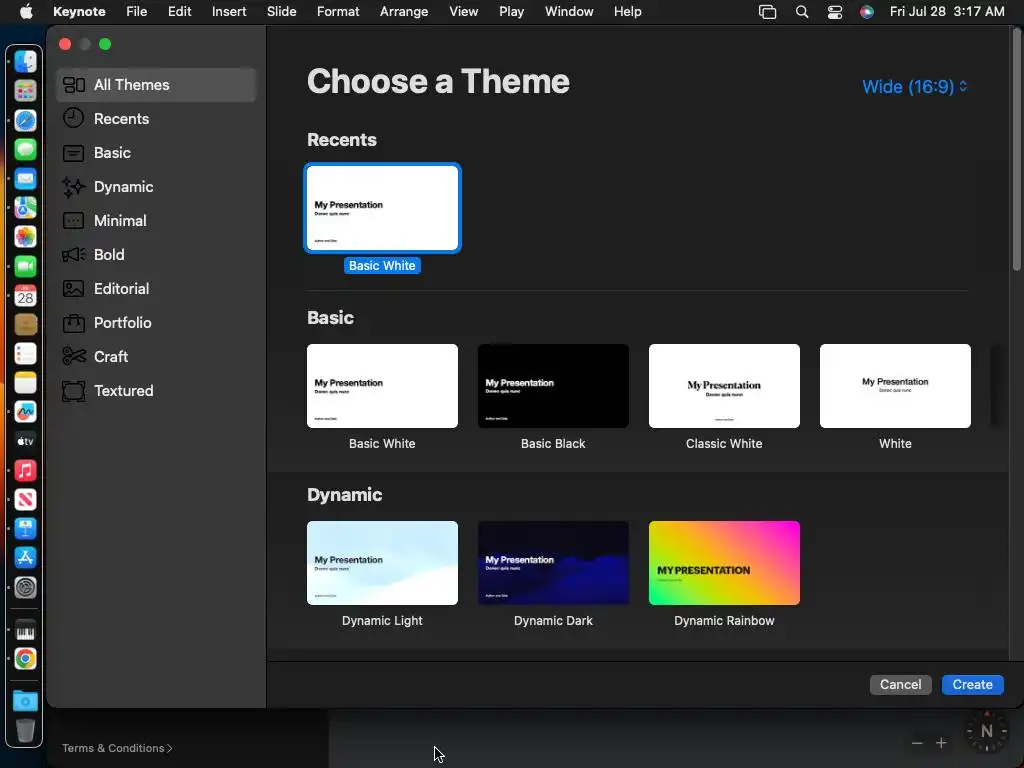The height and width of the screenshot is (768, 1024).
Task: Open Spotlight search in menu bar
Action: pyautogui.click(x=801, y=12)
